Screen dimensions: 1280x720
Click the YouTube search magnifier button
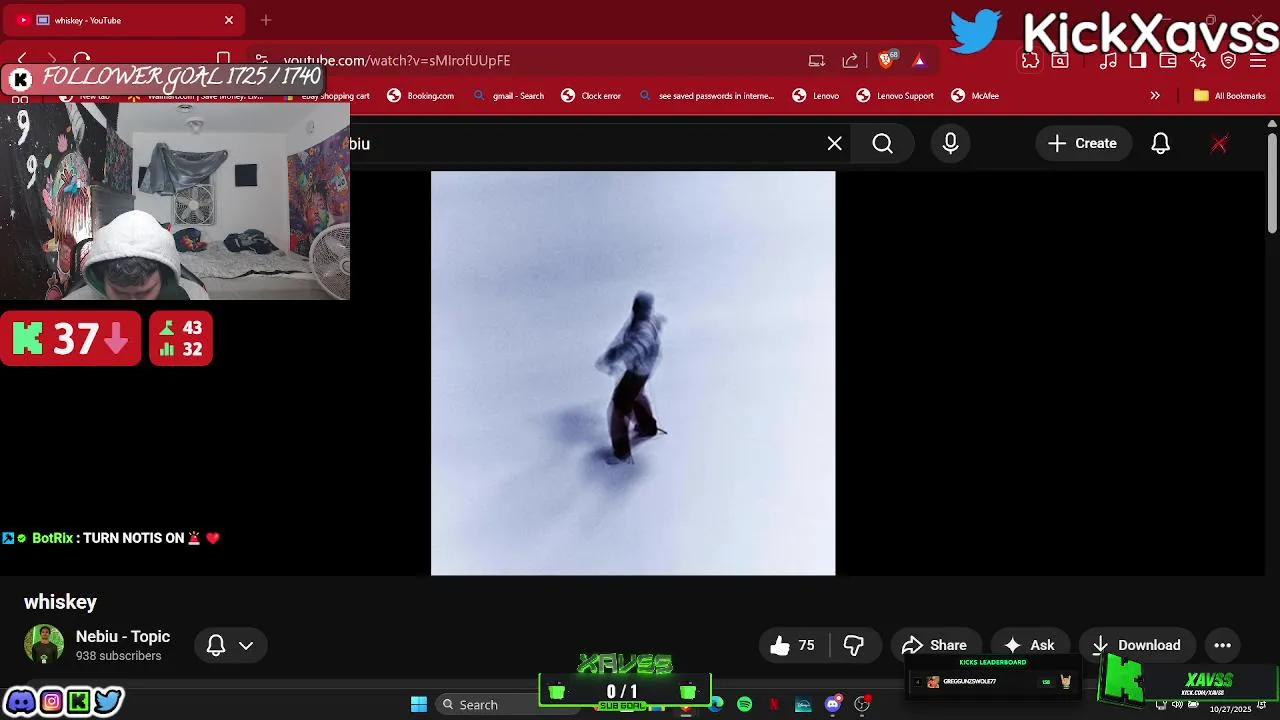[882, 144]
